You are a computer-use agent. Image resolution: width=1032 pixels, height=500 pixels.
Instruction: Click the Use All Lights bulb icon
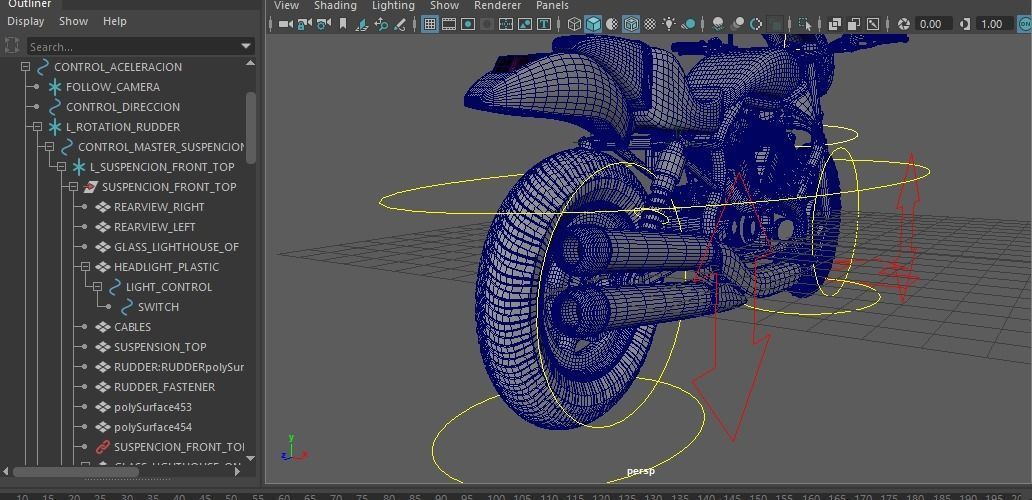[669, 24]
